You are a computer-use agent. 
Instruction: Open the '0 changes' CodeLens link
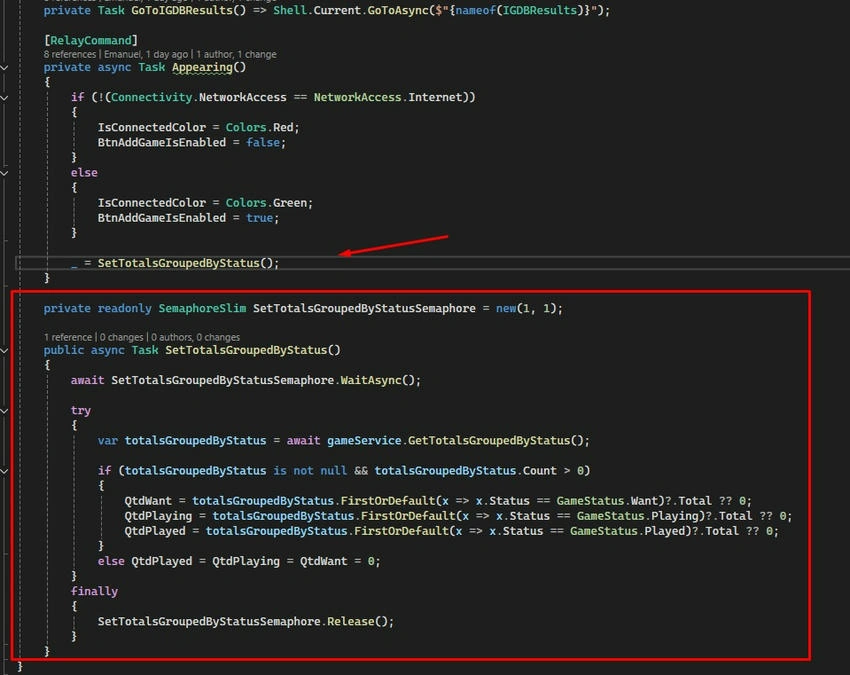[121, 337]
